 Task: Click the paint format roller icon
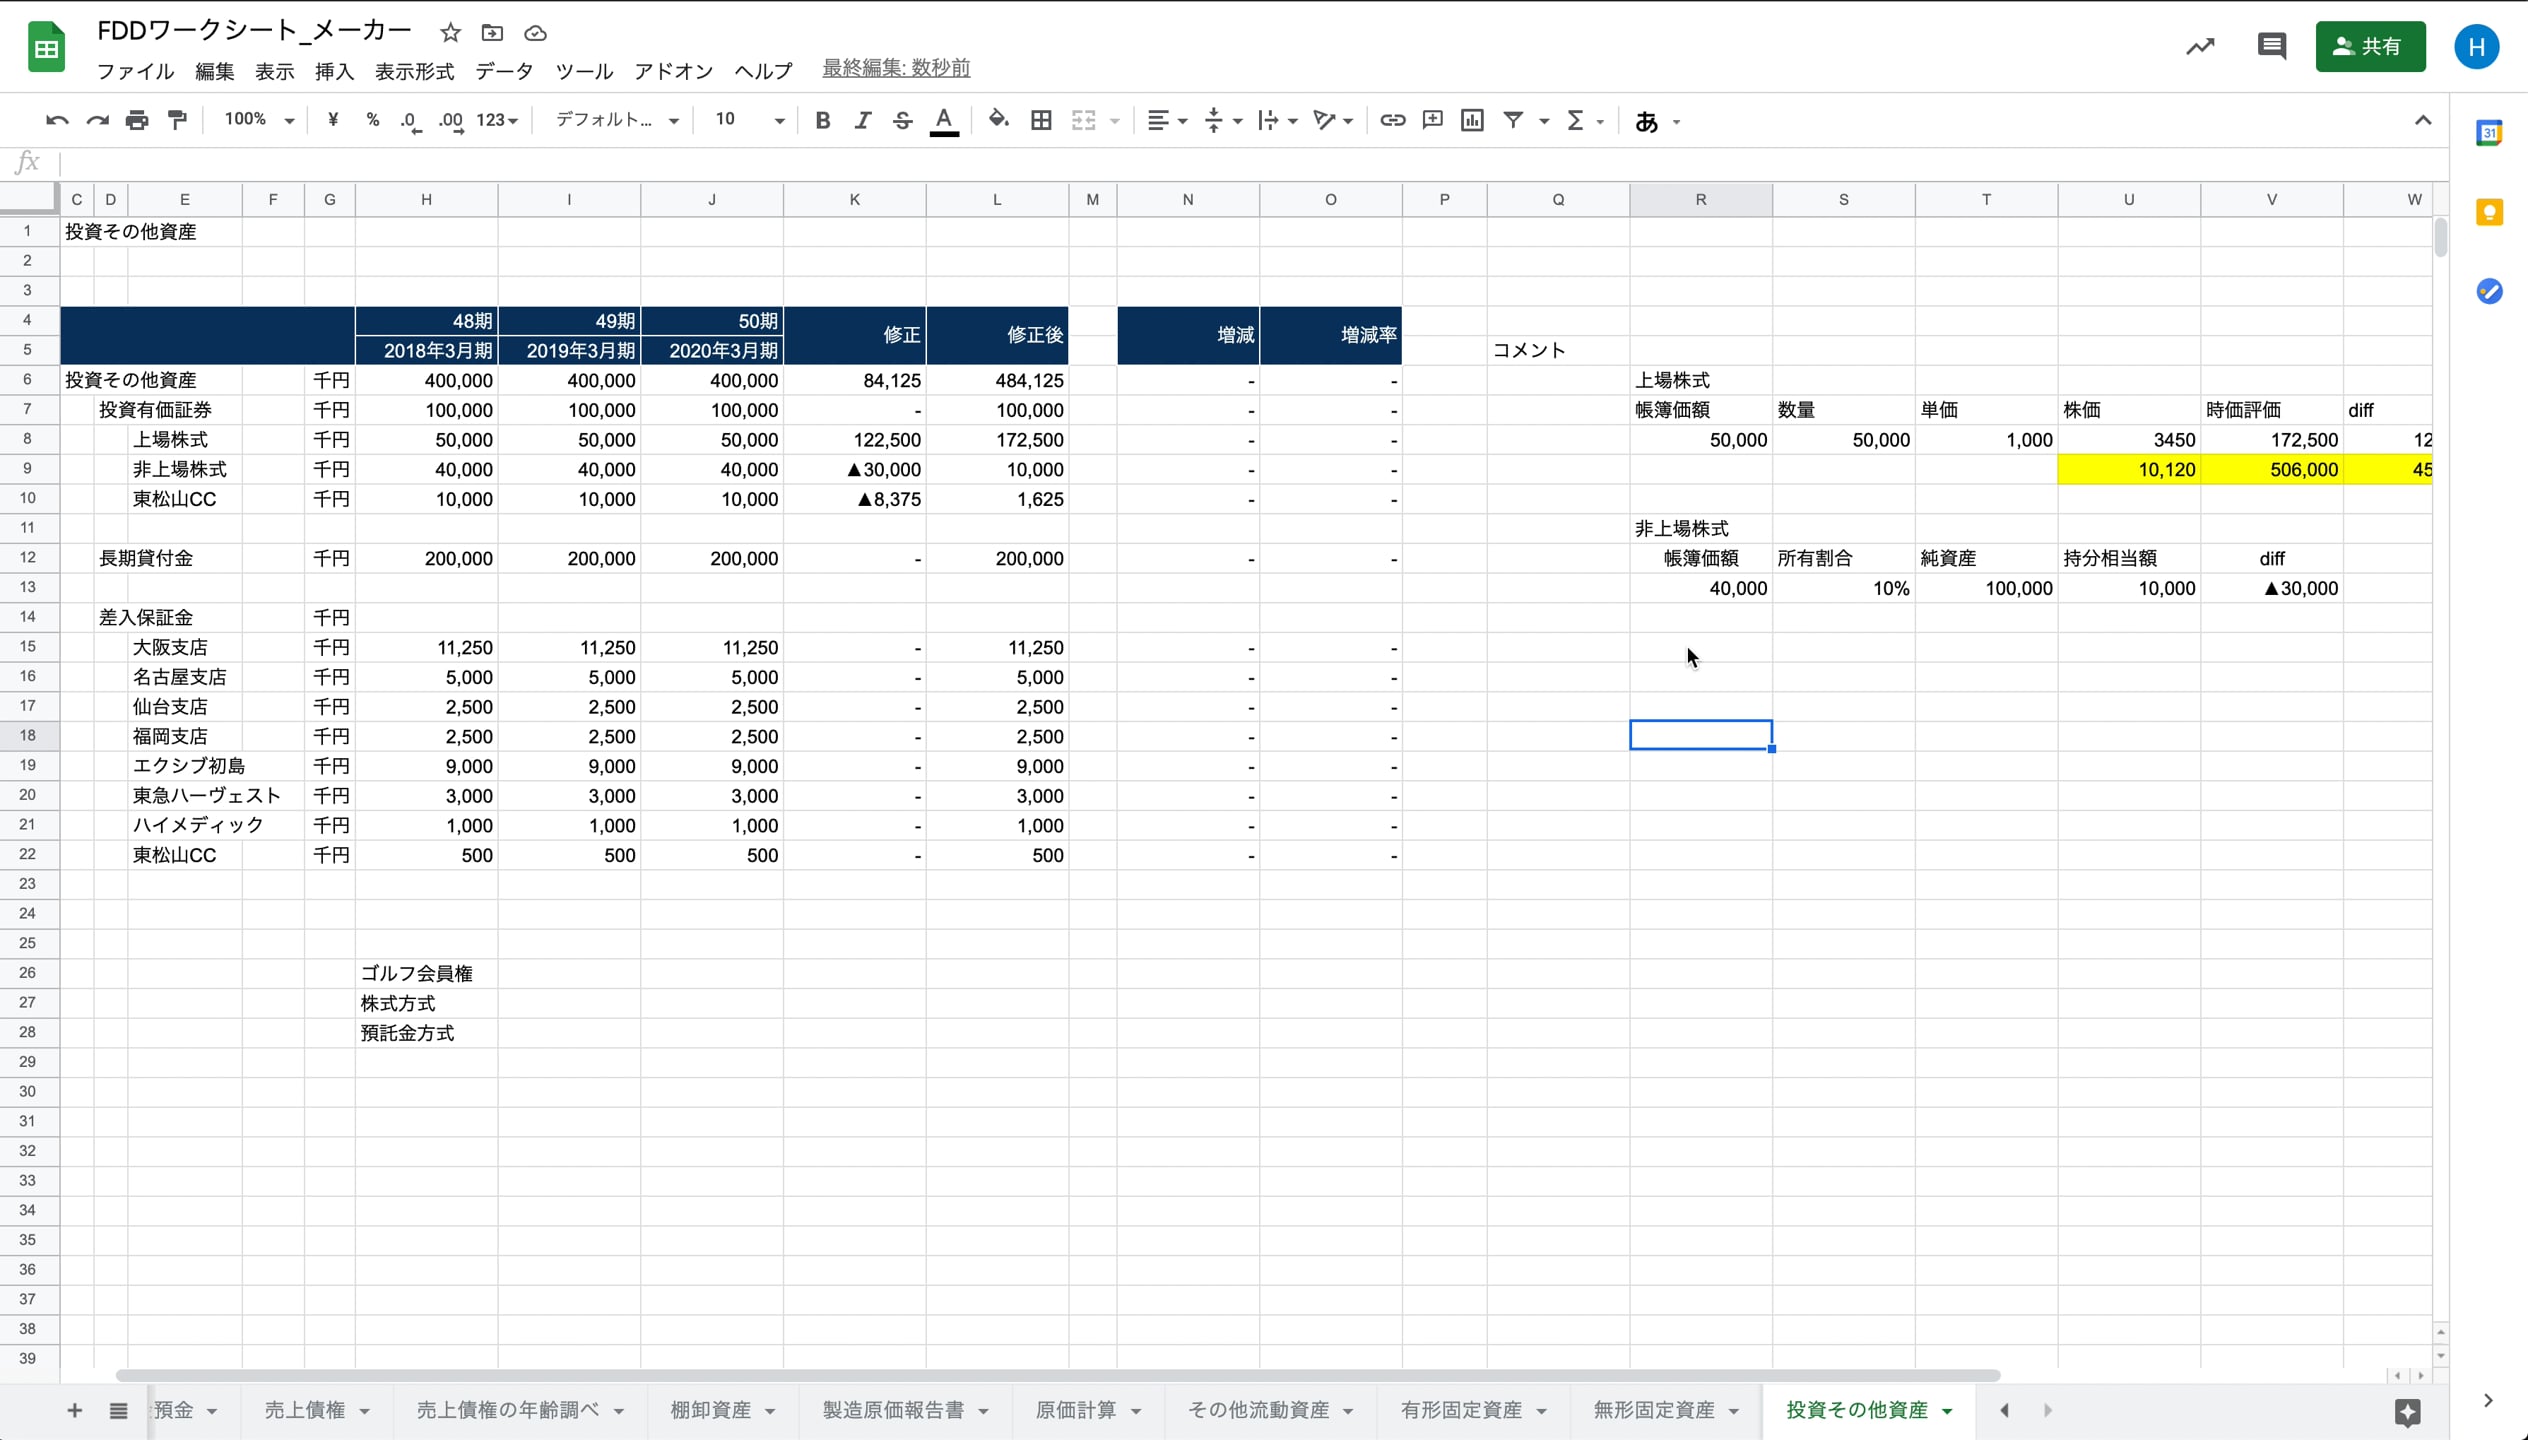(x=177, y=120)
